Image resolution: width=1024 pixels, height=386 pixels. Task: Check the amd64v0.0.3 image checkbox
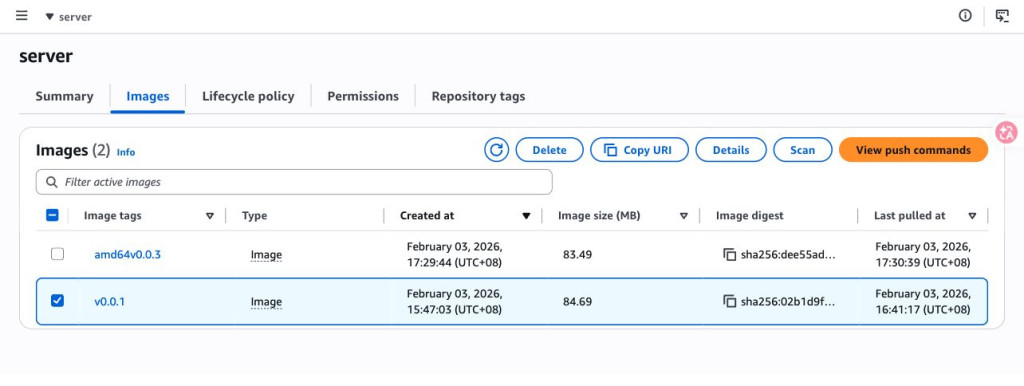[x=57, y=254]
